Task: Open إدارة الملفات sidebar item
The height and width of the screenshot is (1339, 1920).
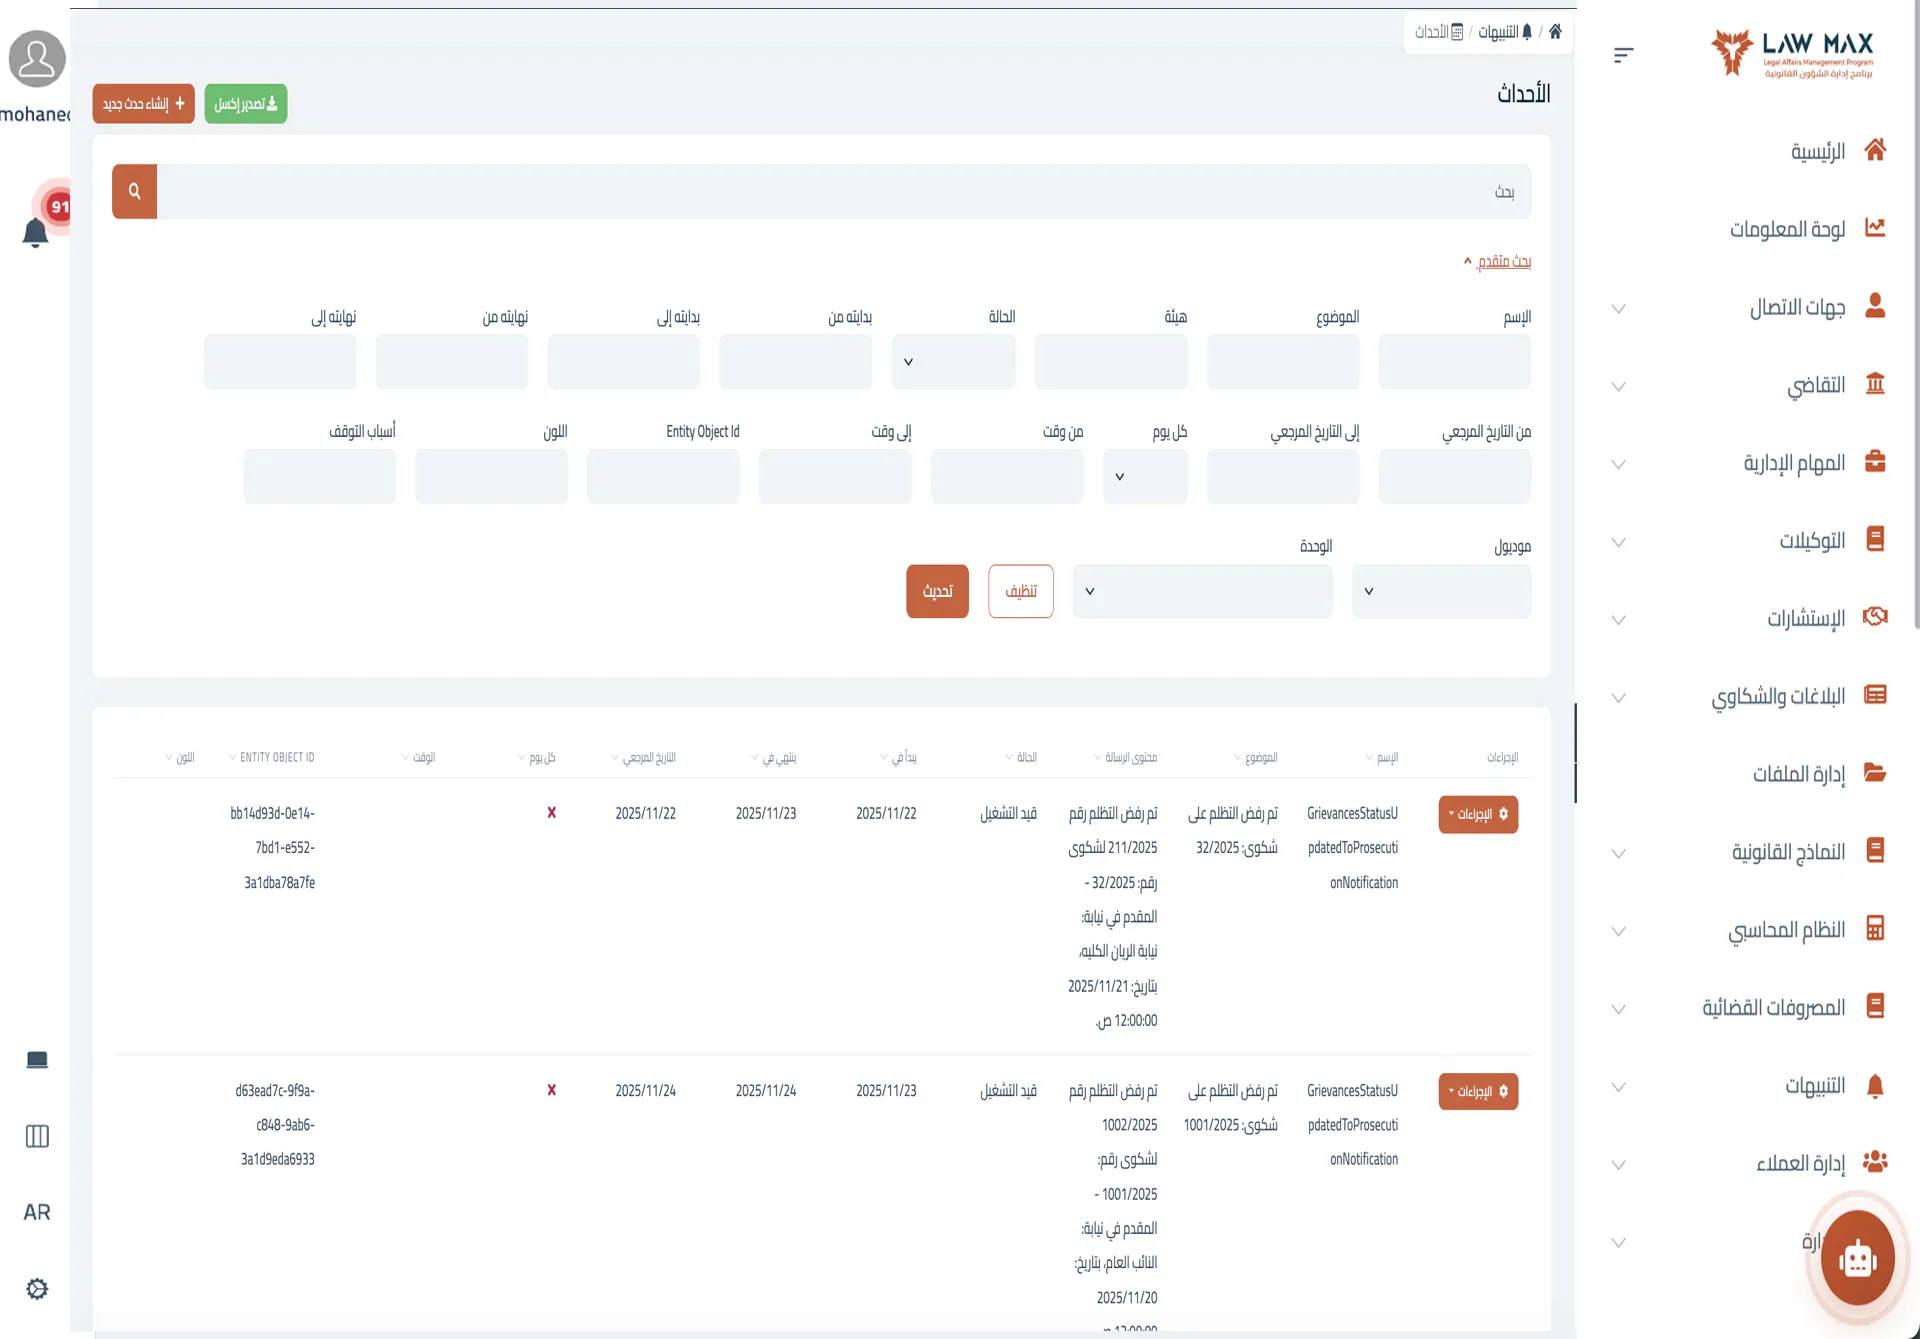Action: (1798, 774)
